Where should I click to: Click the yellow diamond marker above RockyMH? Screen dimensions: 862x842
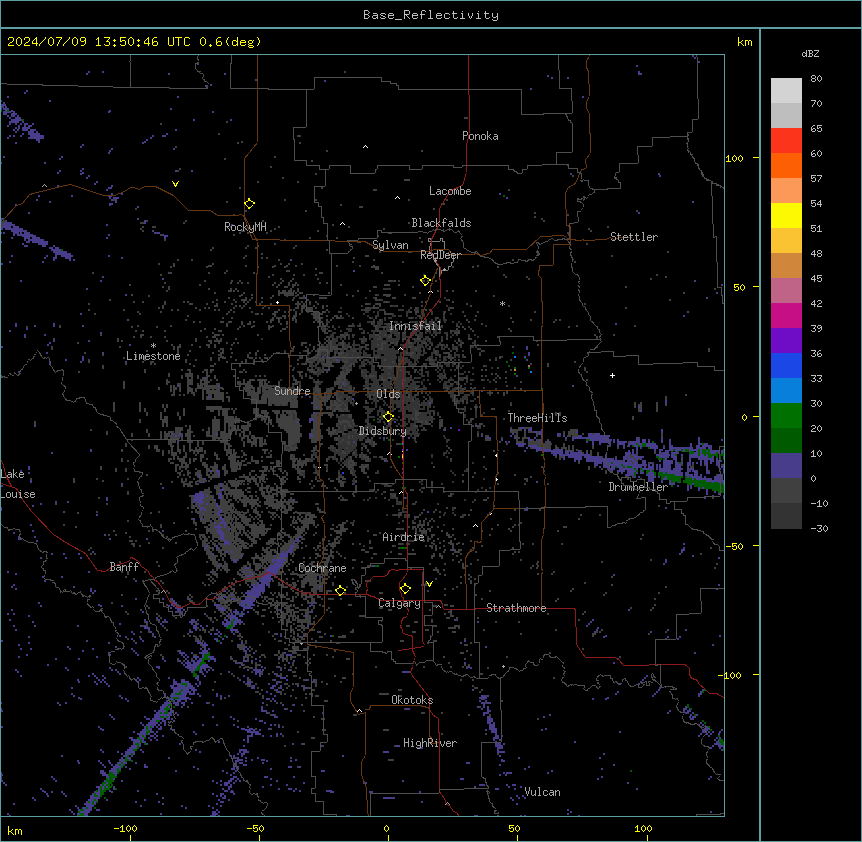pyautogui.click(x=250, y=204)
